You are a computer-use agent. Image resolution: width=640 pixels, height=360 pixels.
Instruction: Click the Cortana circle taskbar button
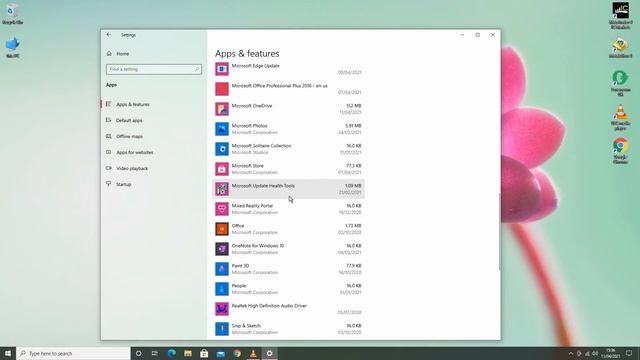138,353
